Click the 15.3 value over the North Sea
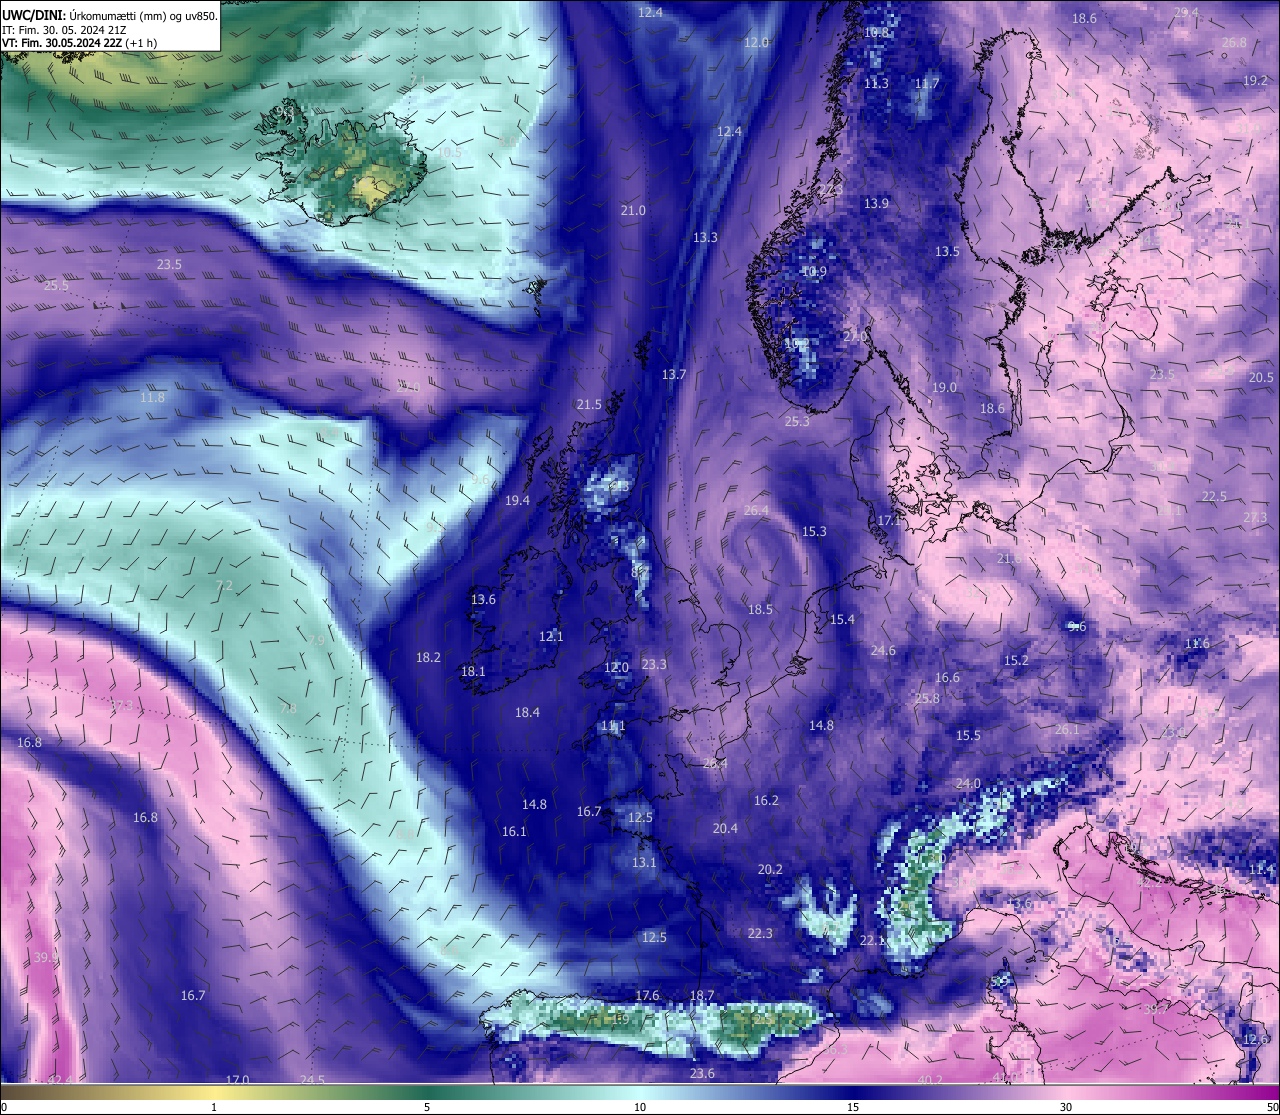 (814, 531)
